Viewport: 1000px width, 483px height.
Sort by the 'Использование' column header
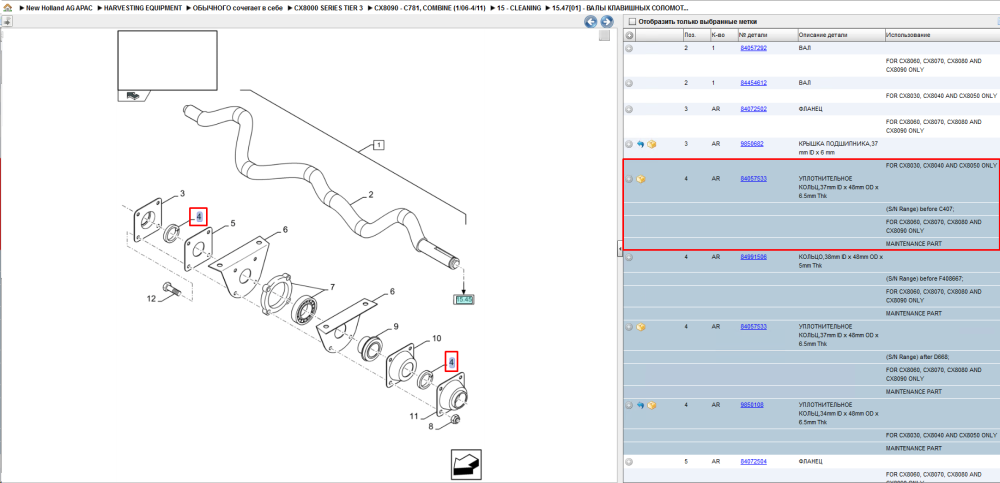click(941, 34)
